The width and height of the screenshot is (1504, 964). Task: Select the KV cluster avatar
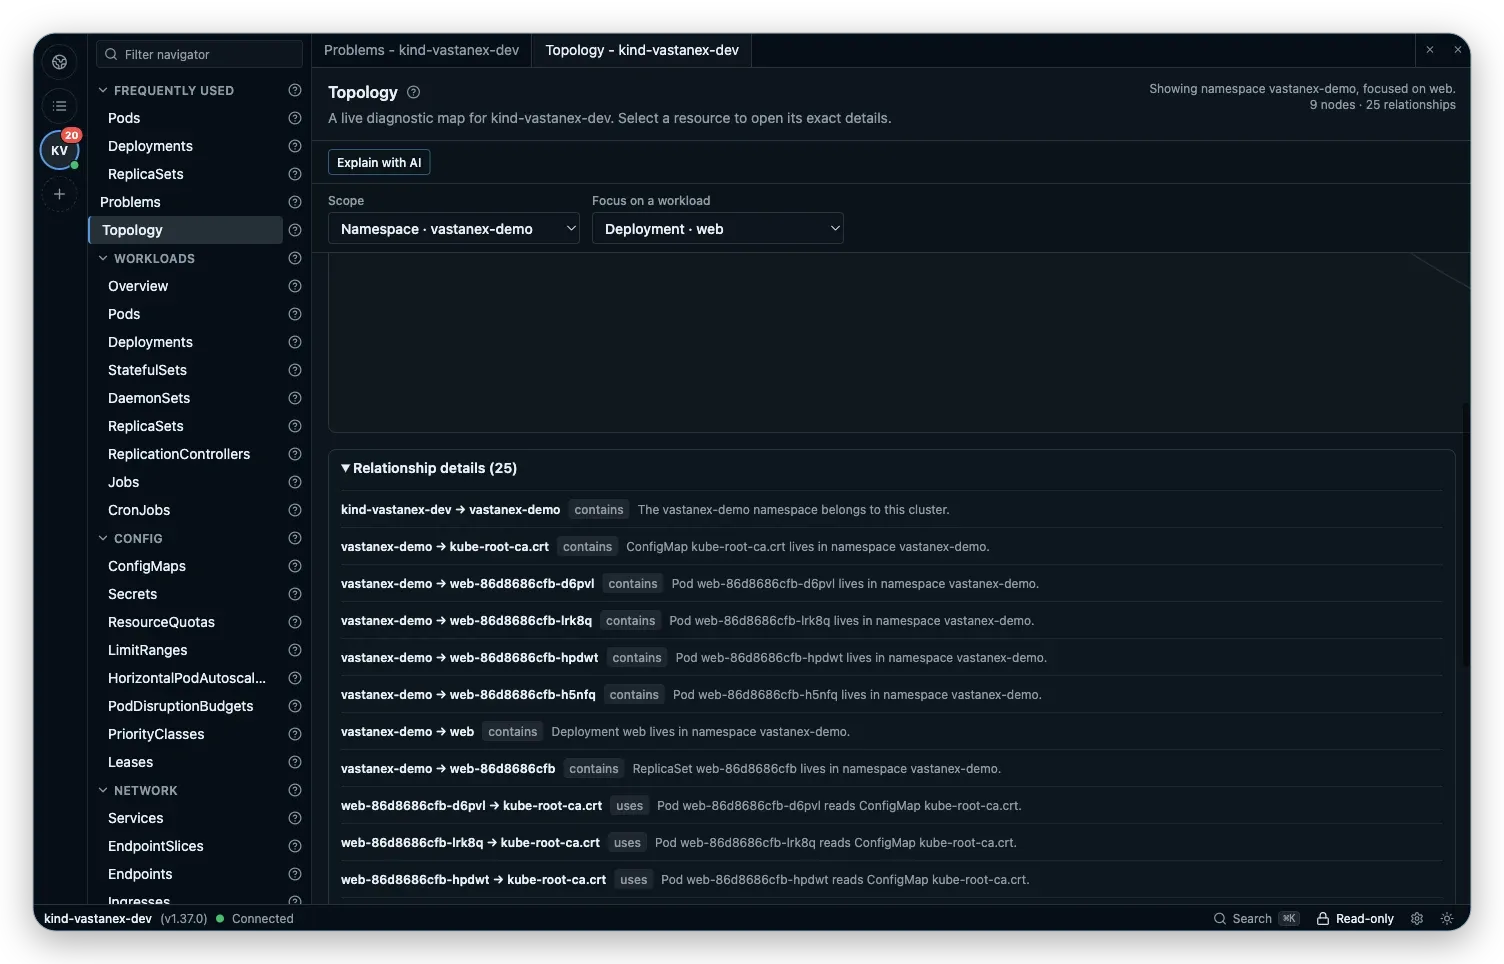pyautogui.click(x=59, y=150)
